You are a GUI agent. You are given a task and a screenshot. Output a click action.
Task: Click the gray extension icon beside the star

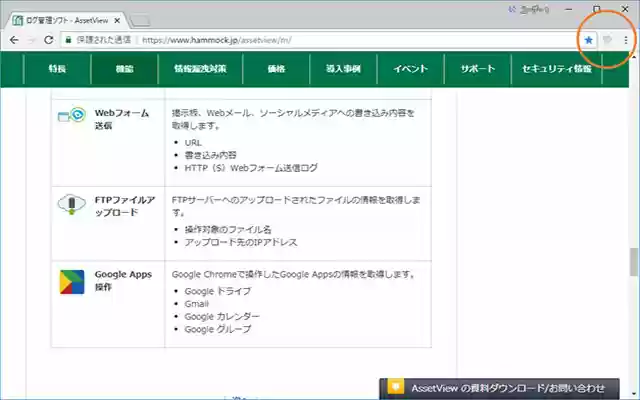[607, 40]
